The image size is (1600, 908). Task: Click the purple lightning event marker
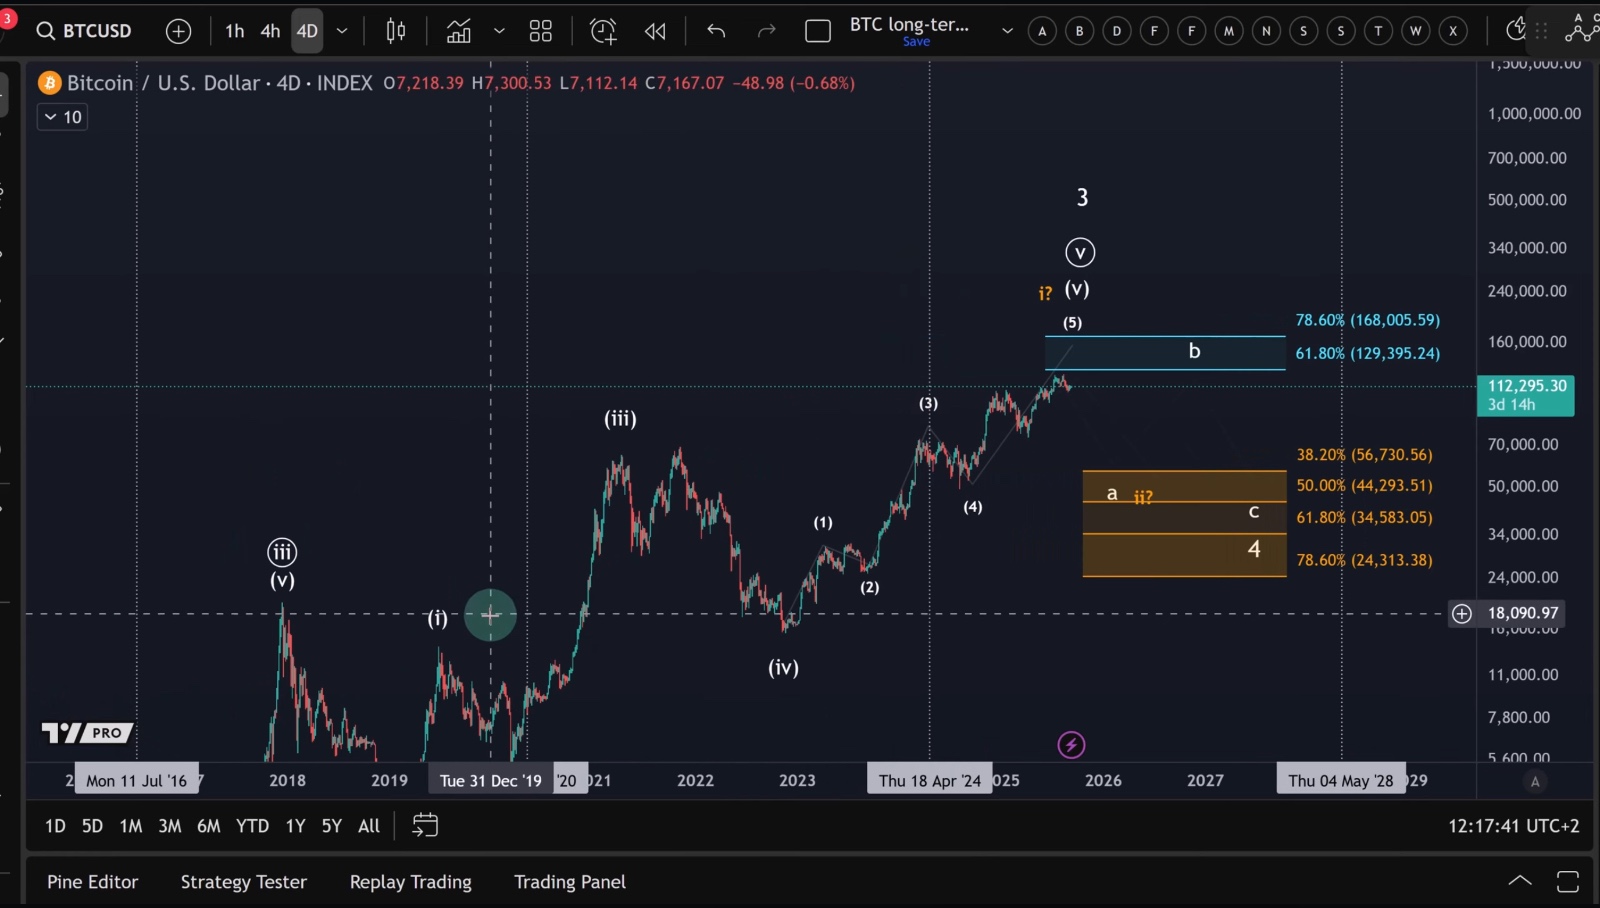[1071, 744]
